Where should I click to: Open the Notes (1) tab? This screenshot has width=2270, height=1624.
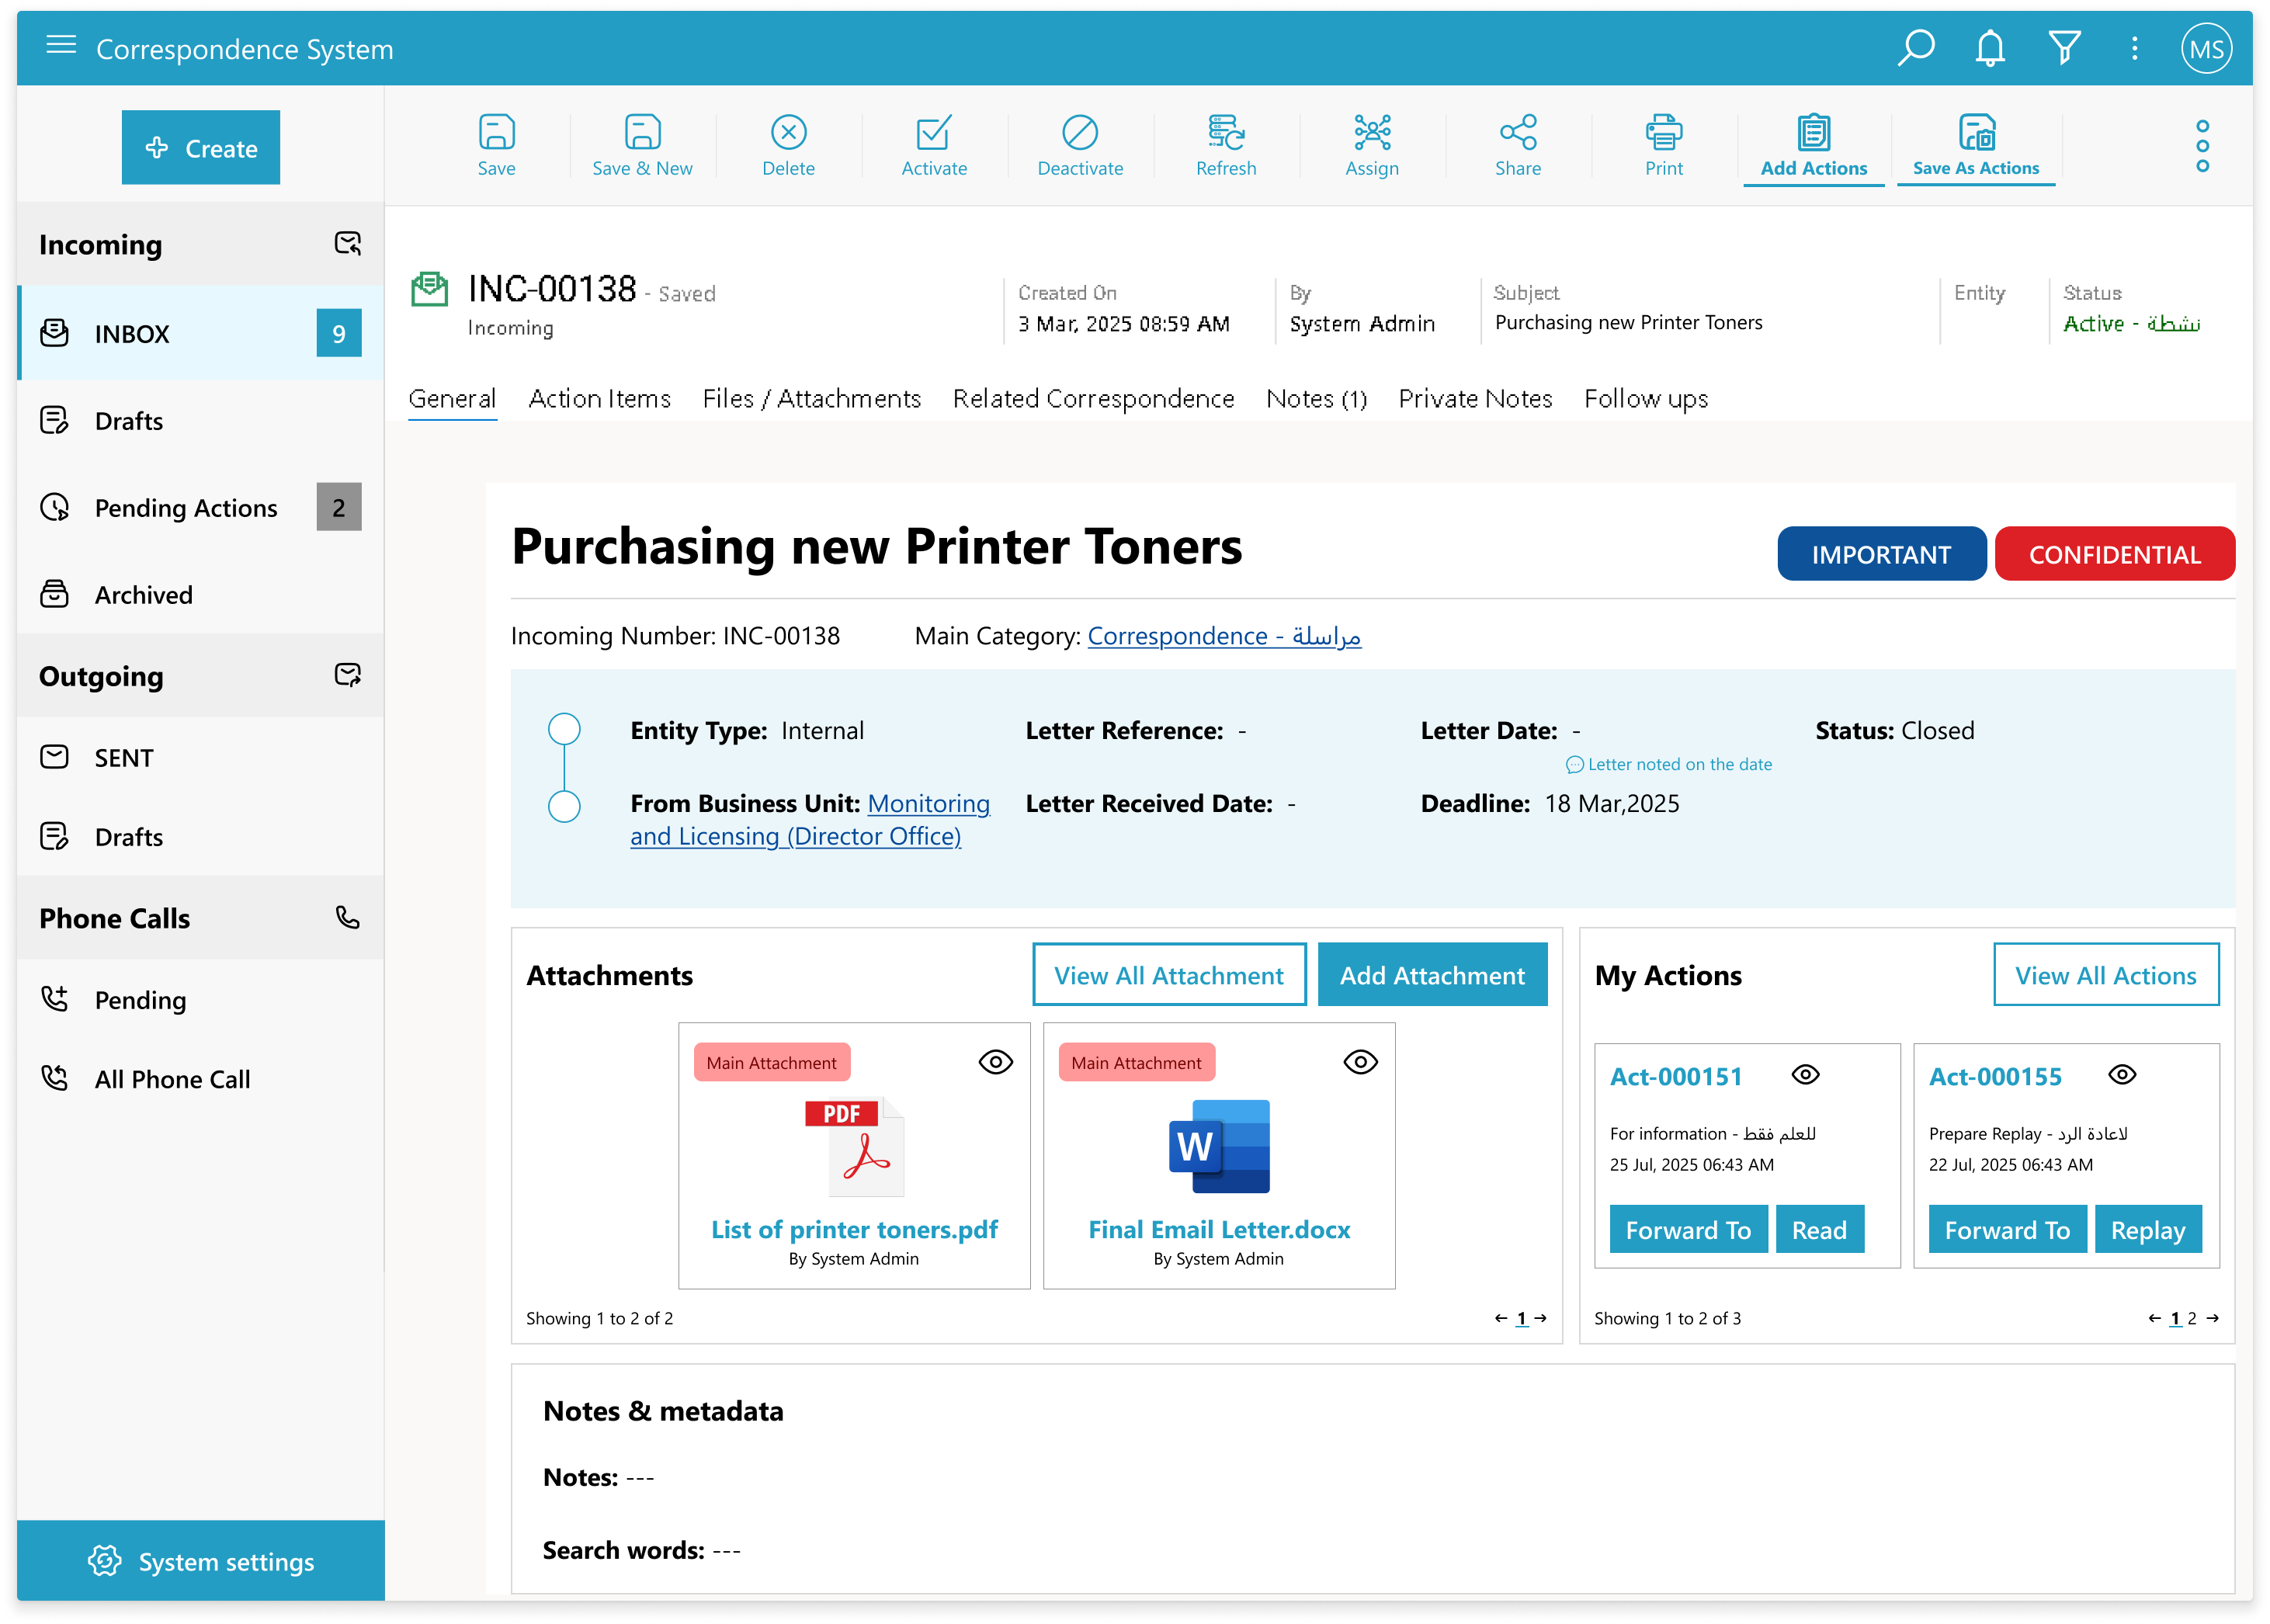(1315, 399)
